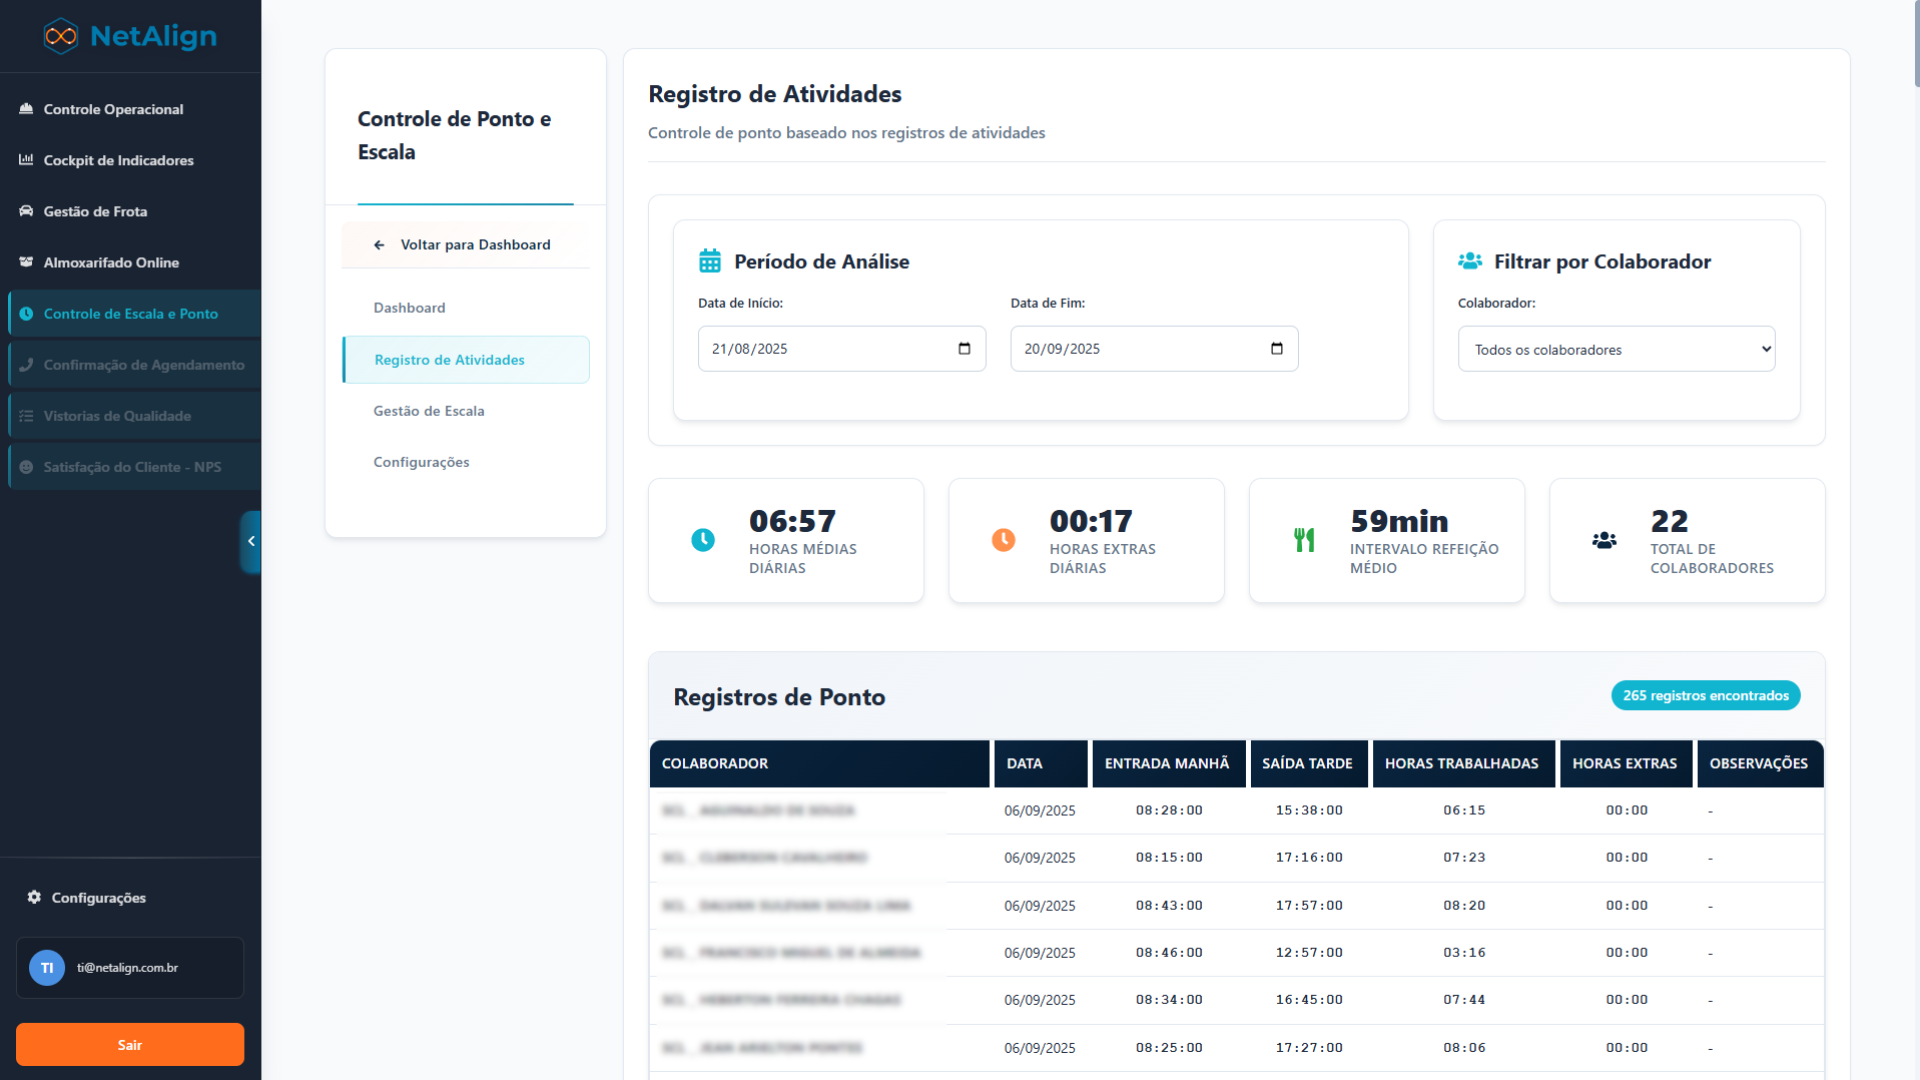Click the Gestão de Frota car icon

tap(26, 211)
